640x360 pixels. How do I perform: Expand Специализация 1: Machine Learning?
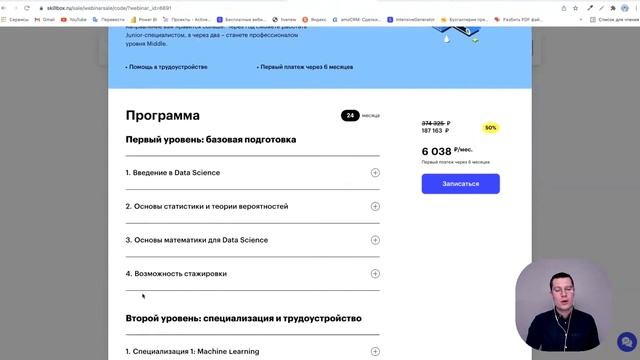375,351
